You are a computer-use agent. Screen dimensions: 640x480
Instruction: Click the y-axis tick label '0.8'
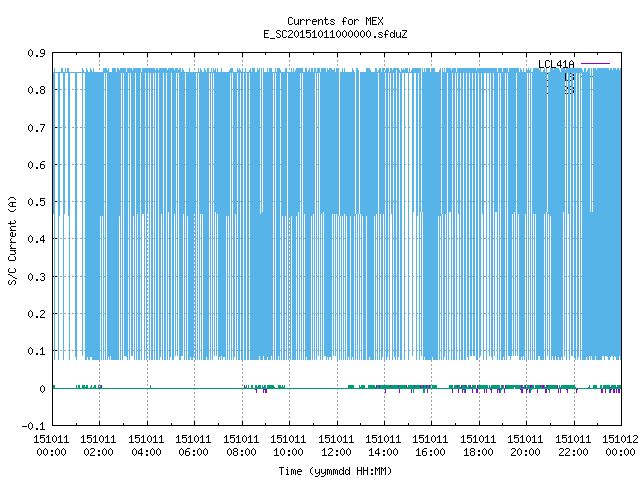36,90
